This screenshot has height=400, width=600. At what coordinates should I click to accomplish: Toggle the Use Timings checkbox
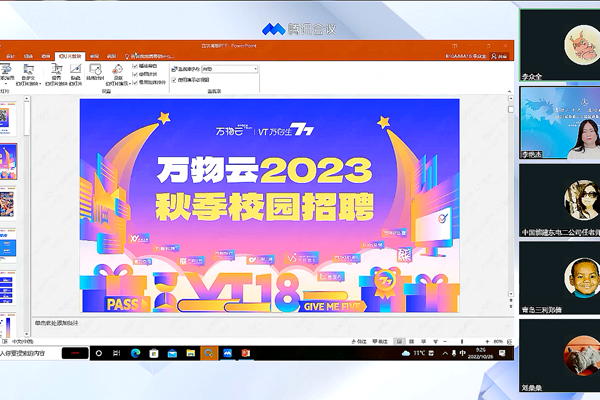136,72
